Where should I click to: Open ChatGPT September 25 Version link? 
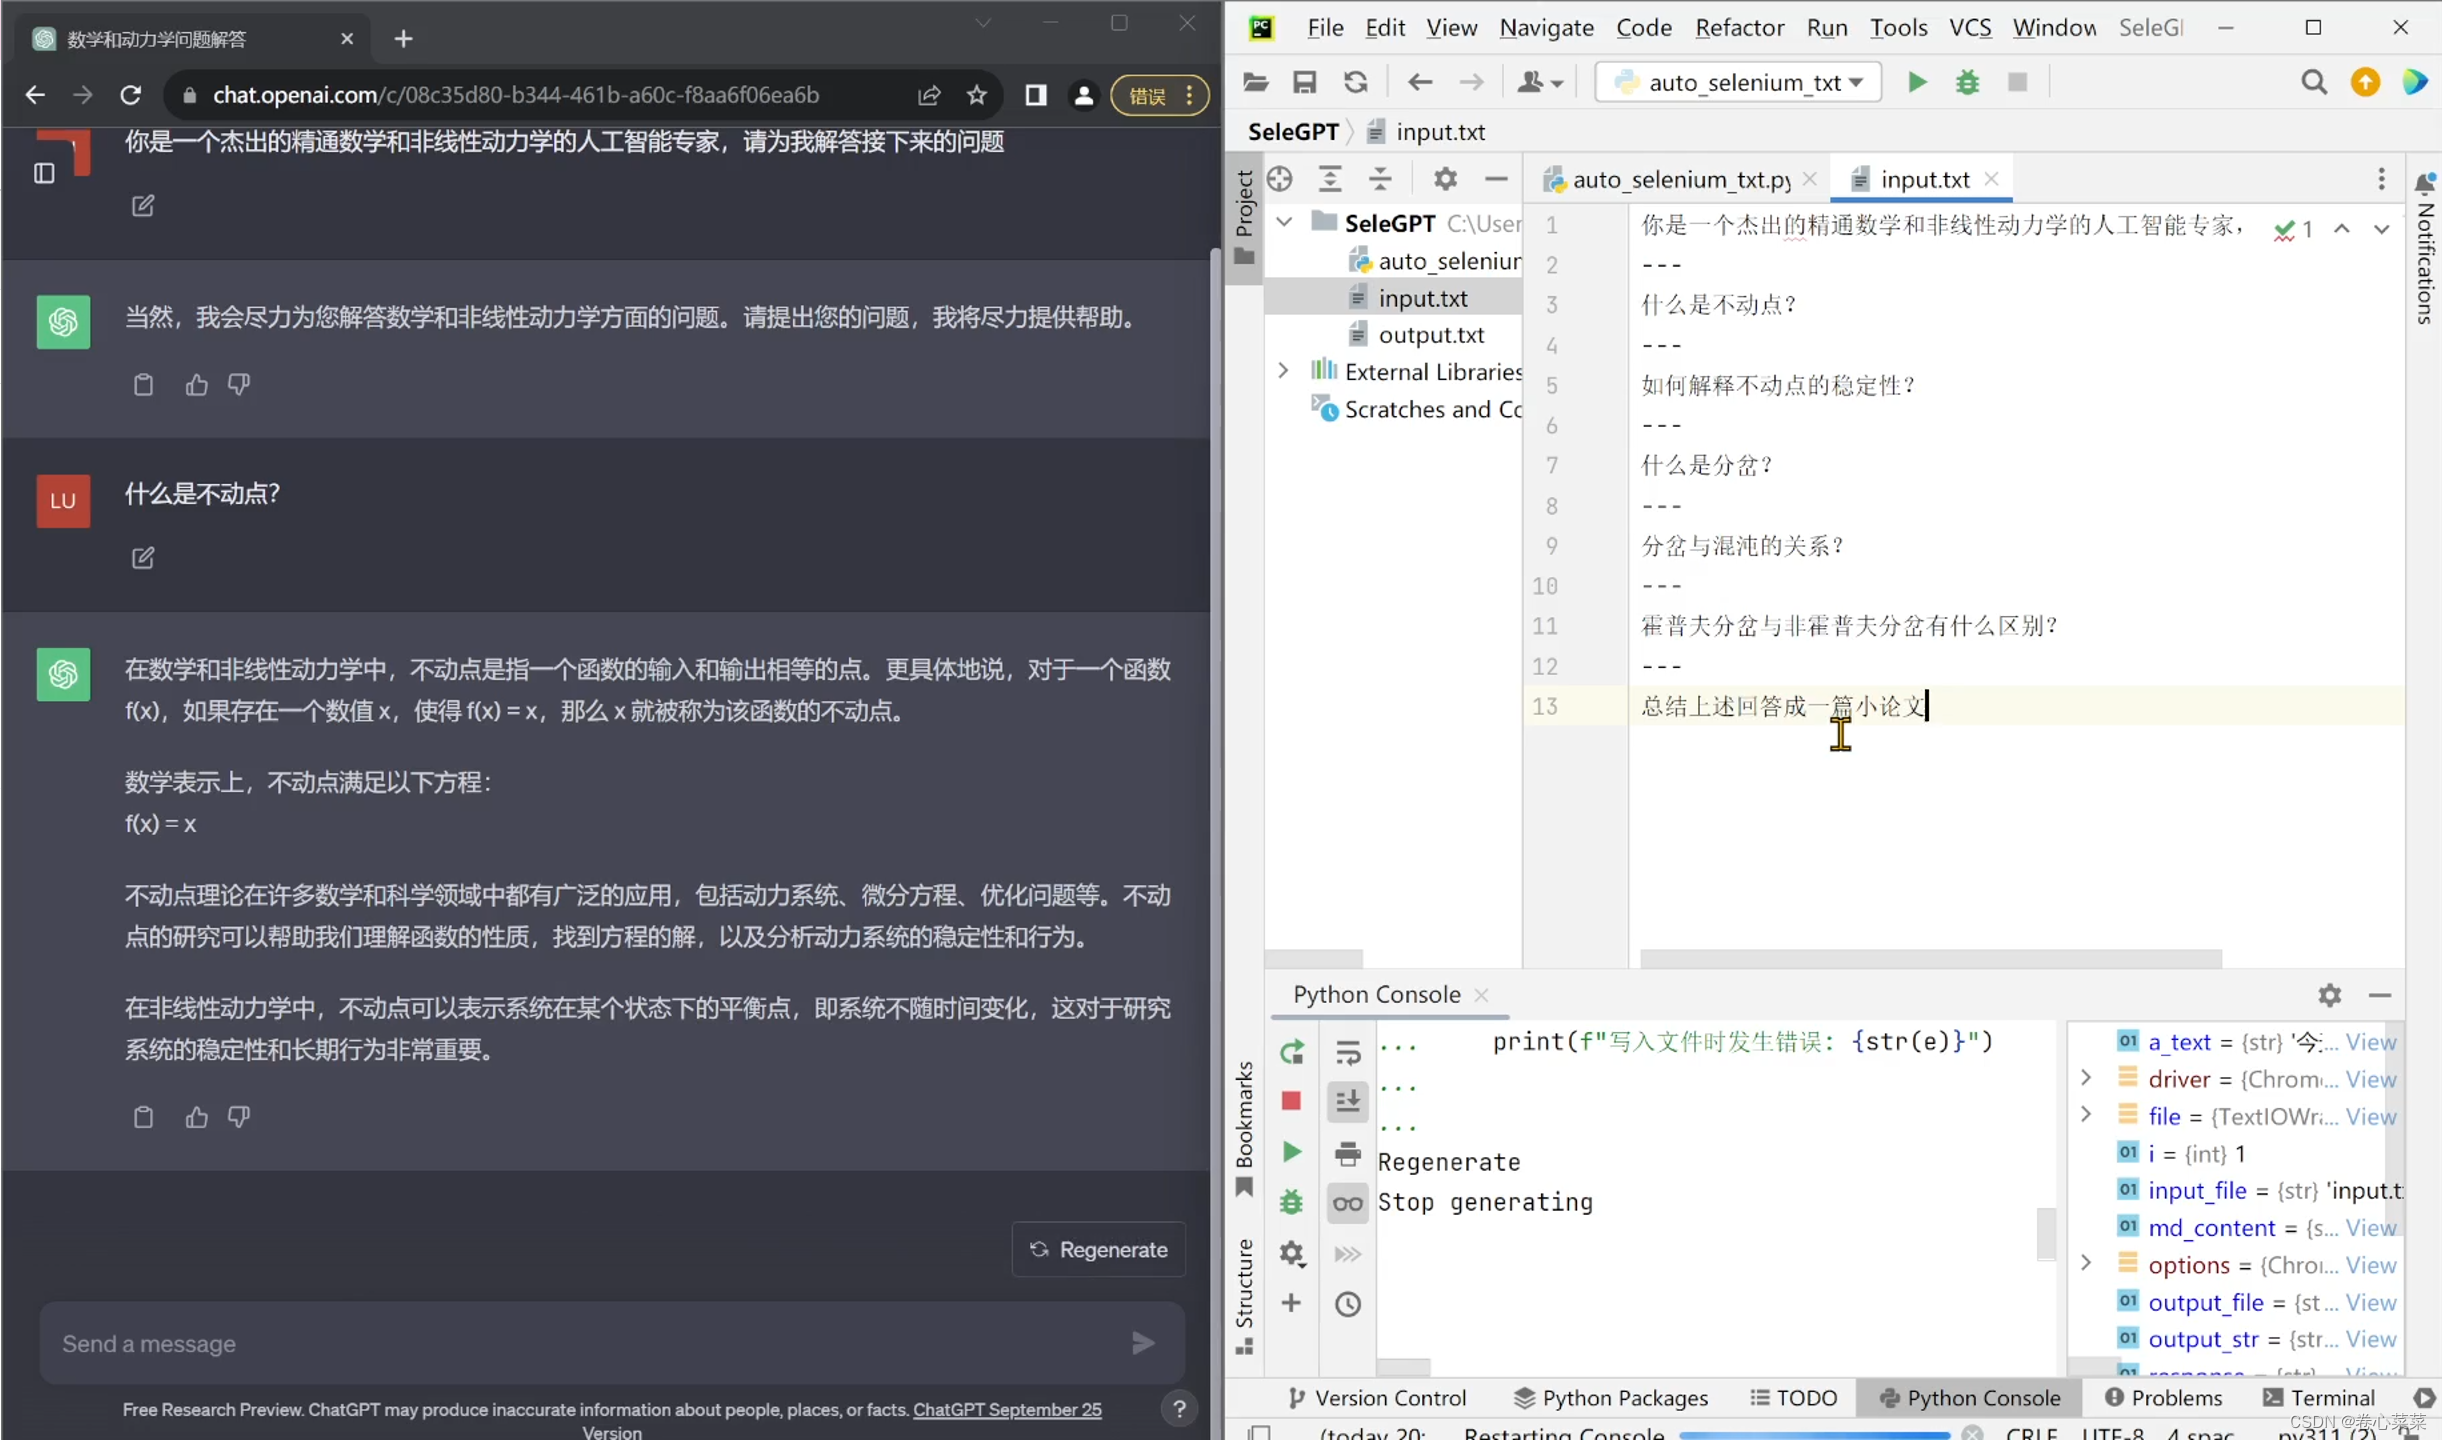(x=1006, y=1409)
